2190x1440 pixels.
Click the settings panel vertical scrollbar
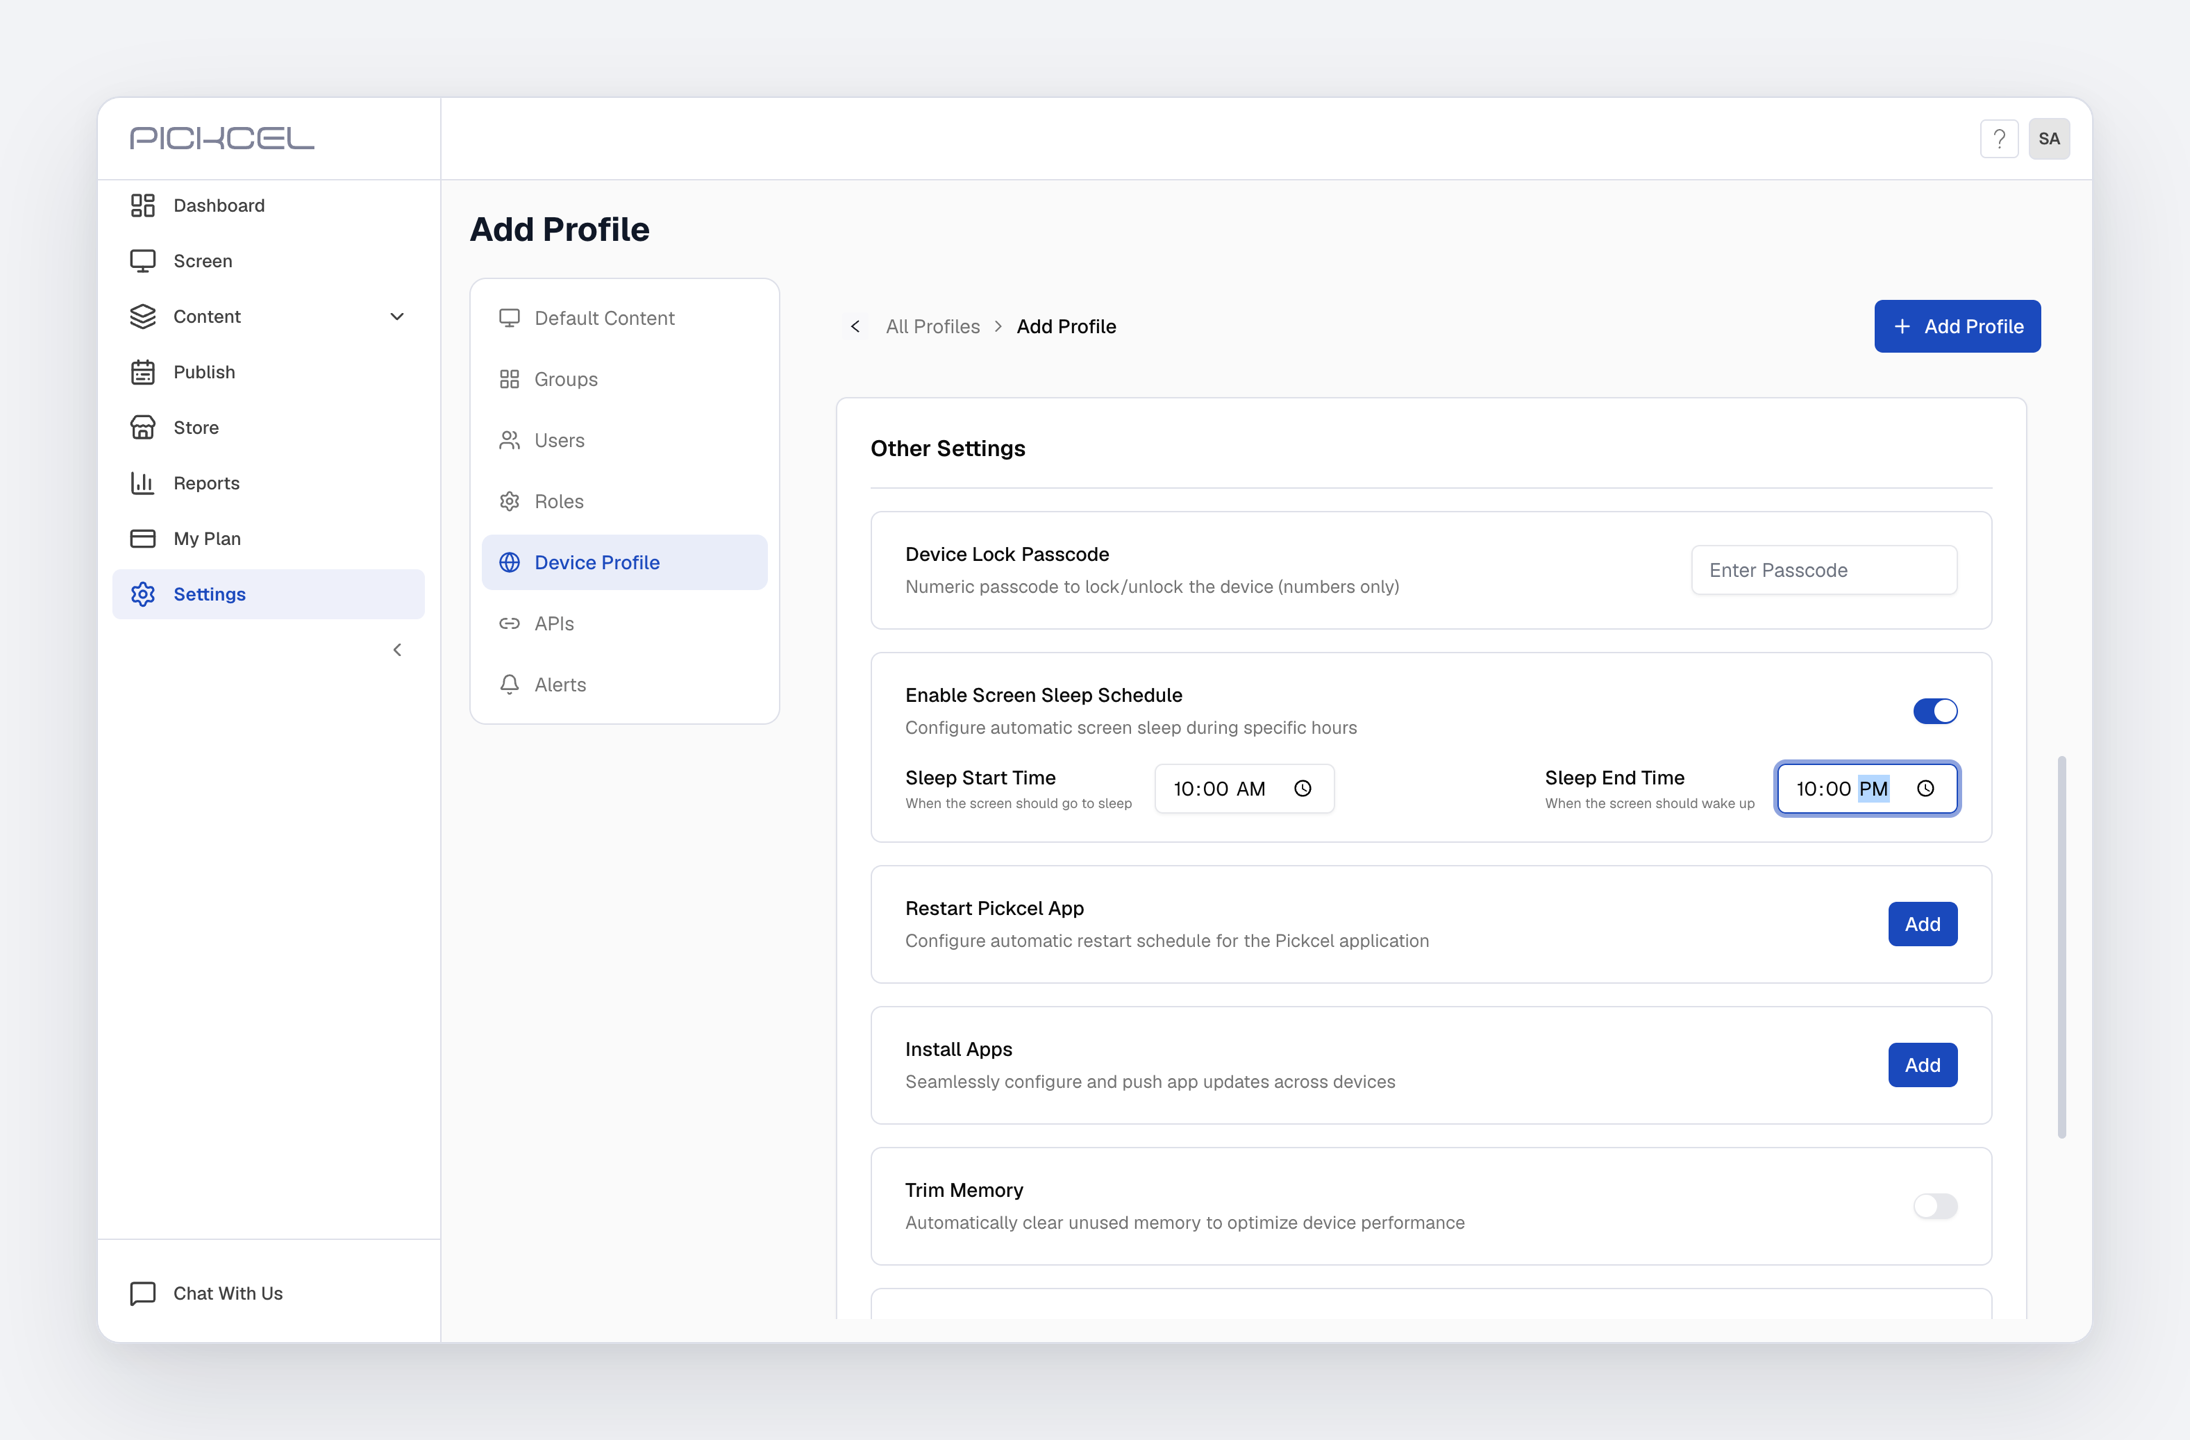point(2061,947)
